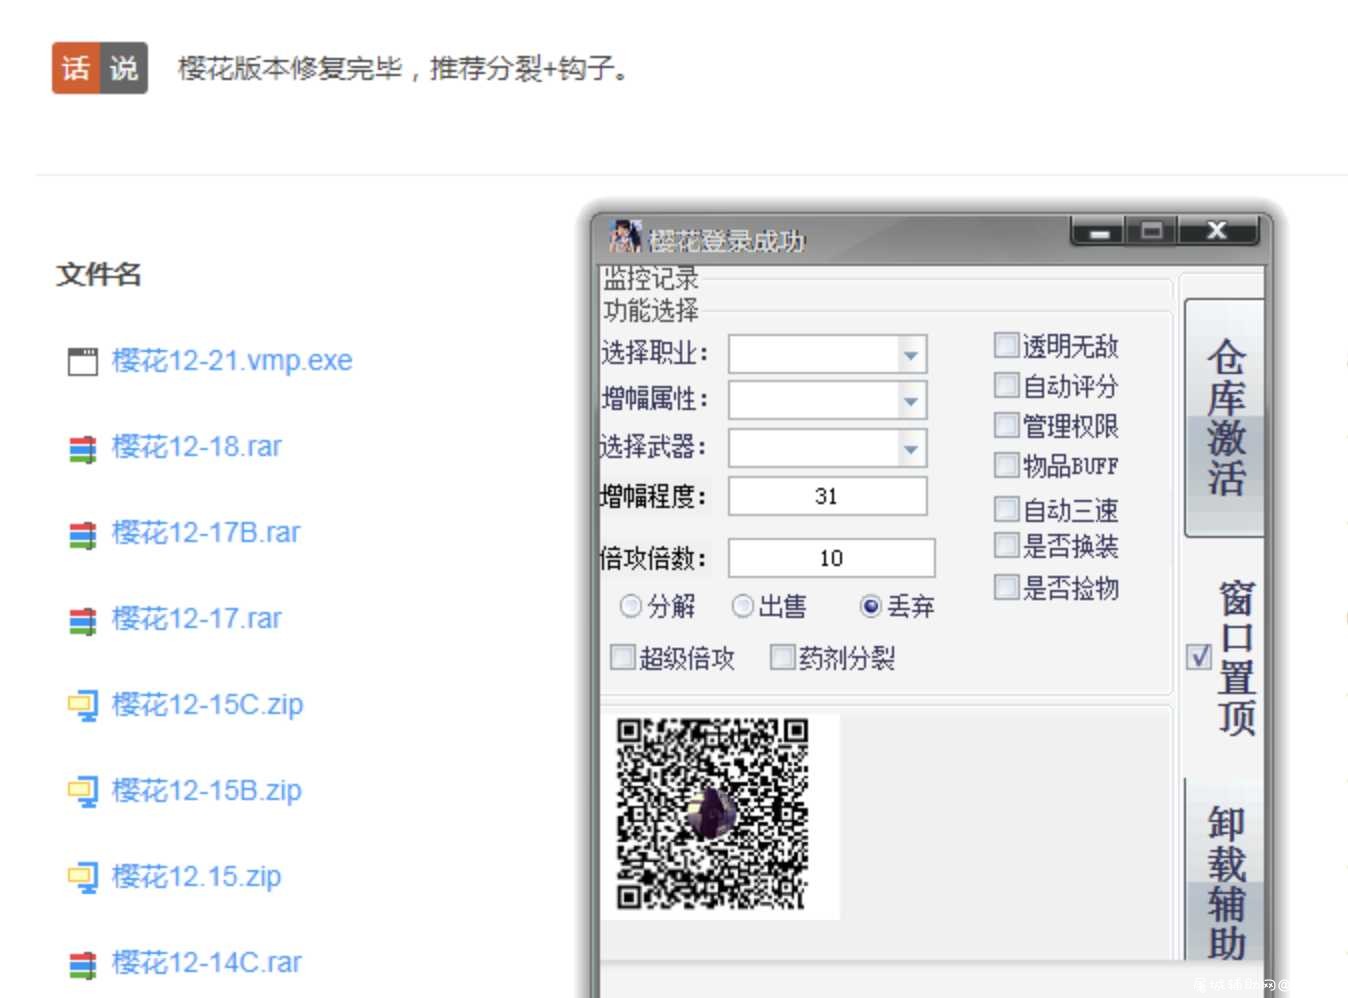The height and width of the screenshot is (998, 1348).
Task: Click the 倍攻倍数 input showing 10
Action: pyautogui.click(x=832, y=558)
